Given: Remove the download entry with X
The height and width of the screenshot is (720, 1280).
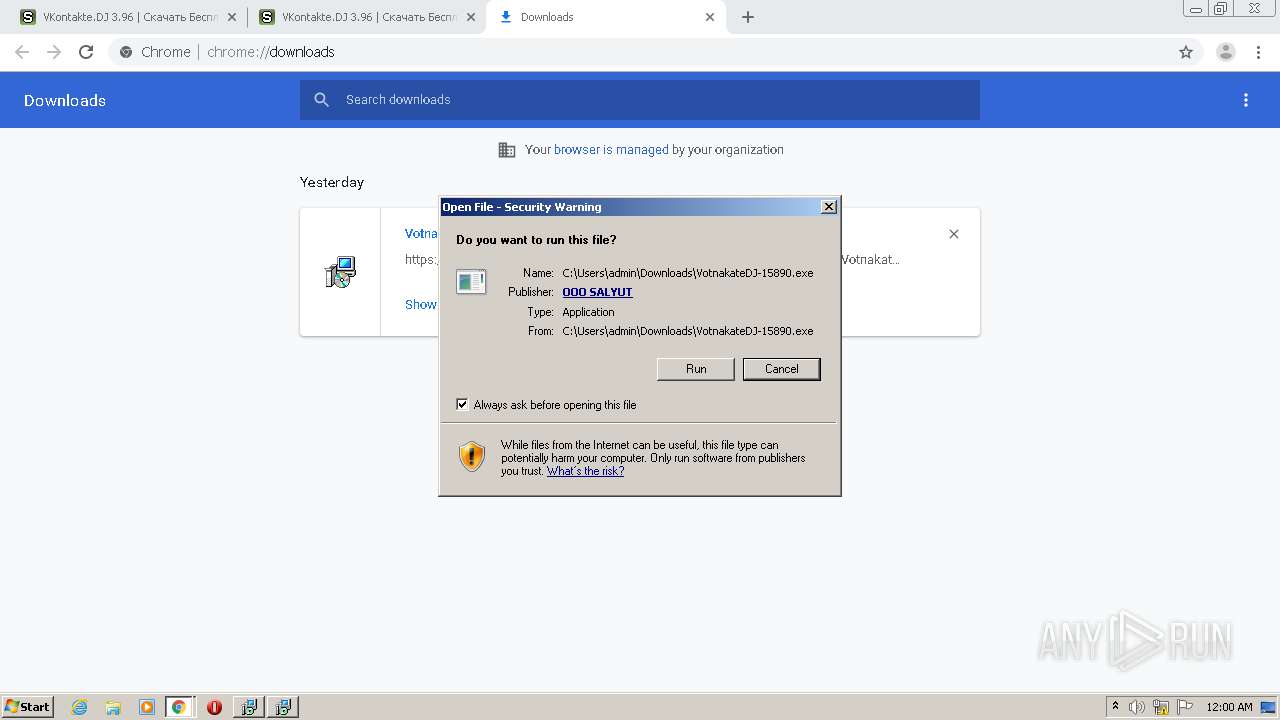Looking at the screenshot, I should coord(954,234).
